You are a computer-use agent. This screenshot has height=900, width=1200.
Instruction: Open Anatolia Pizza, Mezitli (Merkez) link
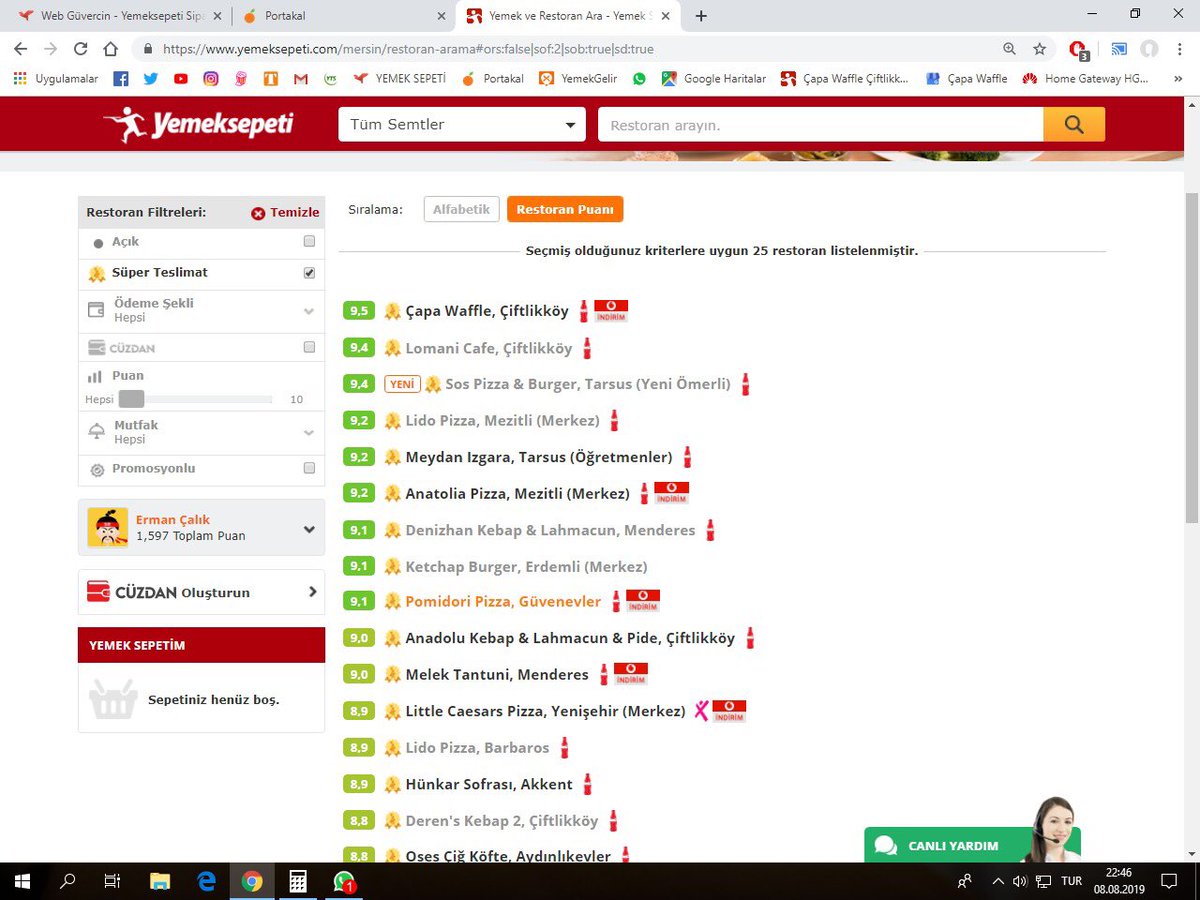pyautogui.click(x=517, y=493)
